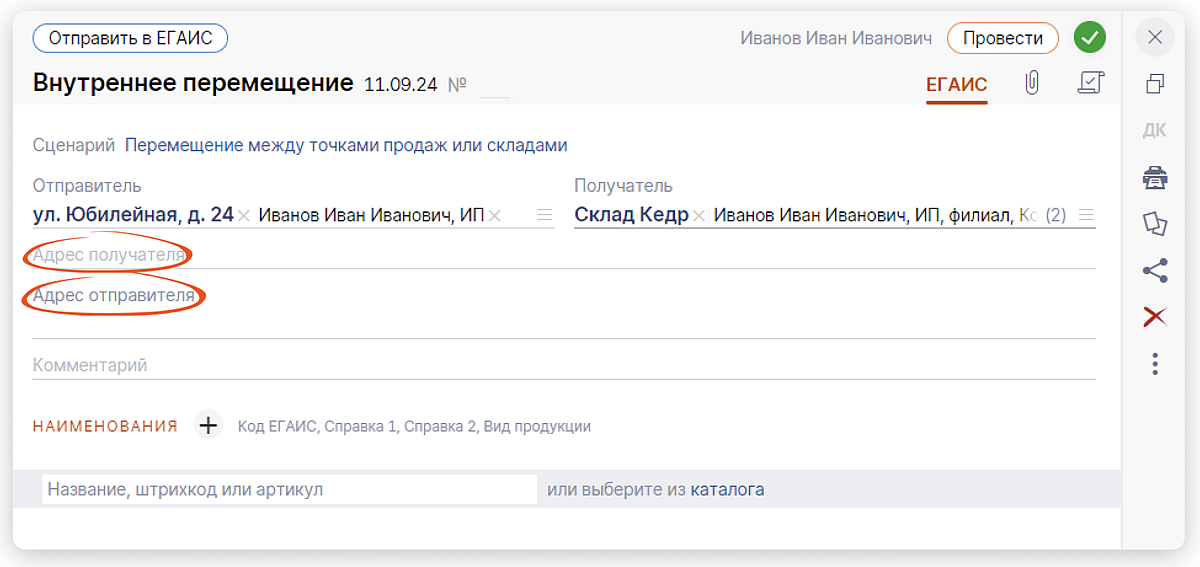The width and height of the screenshot is (1200, 567).
Task: Clear sender organization Иванов Иван Иванович, ИП
Action: pyautogui.click(x=494, y=215)
